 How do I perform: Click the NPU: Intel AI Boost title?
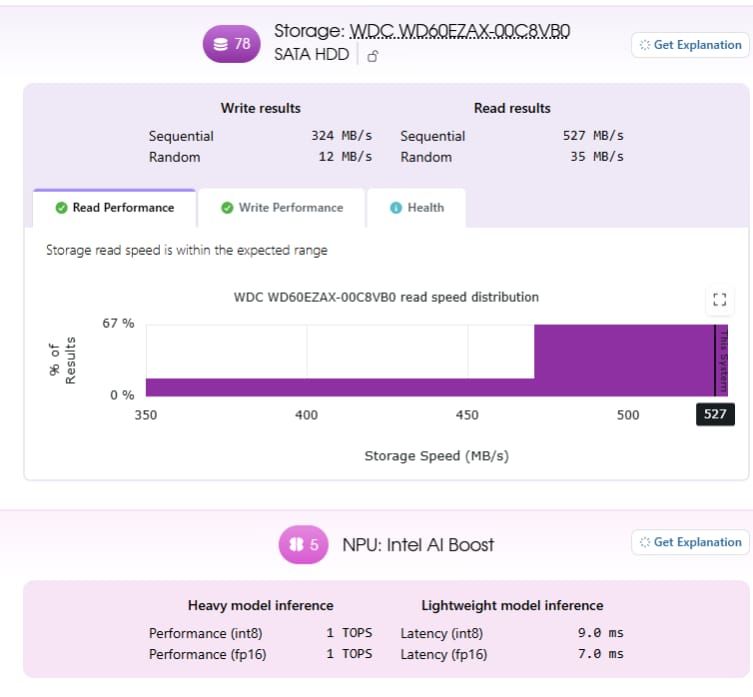(418, 545)
